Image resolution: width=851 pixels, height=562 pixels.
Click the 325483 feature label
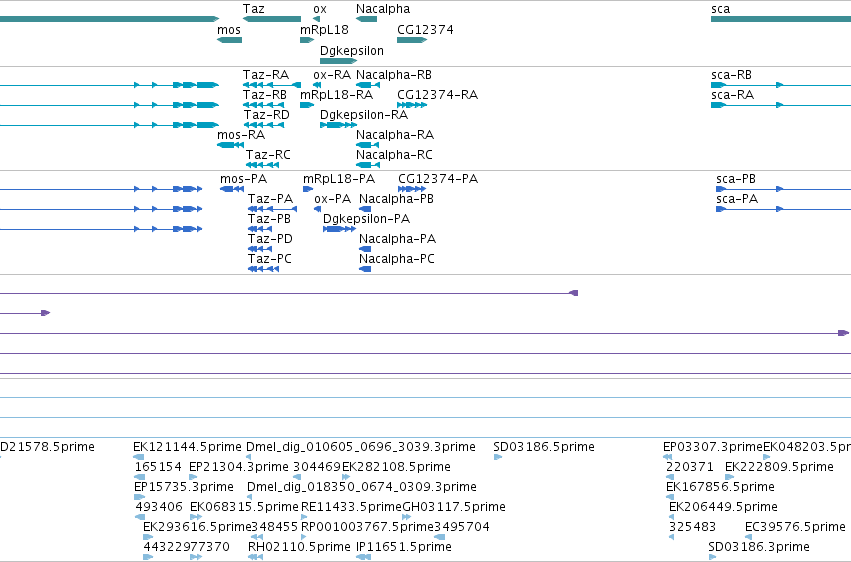pyautogui.click(x=693, y=527)
